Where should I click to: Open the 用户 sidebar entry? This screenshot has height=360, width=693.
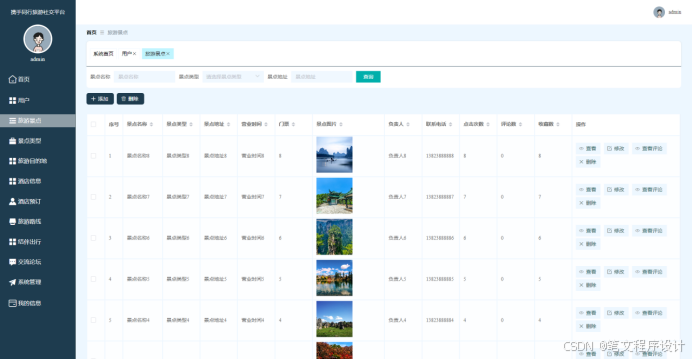[38, 100]
